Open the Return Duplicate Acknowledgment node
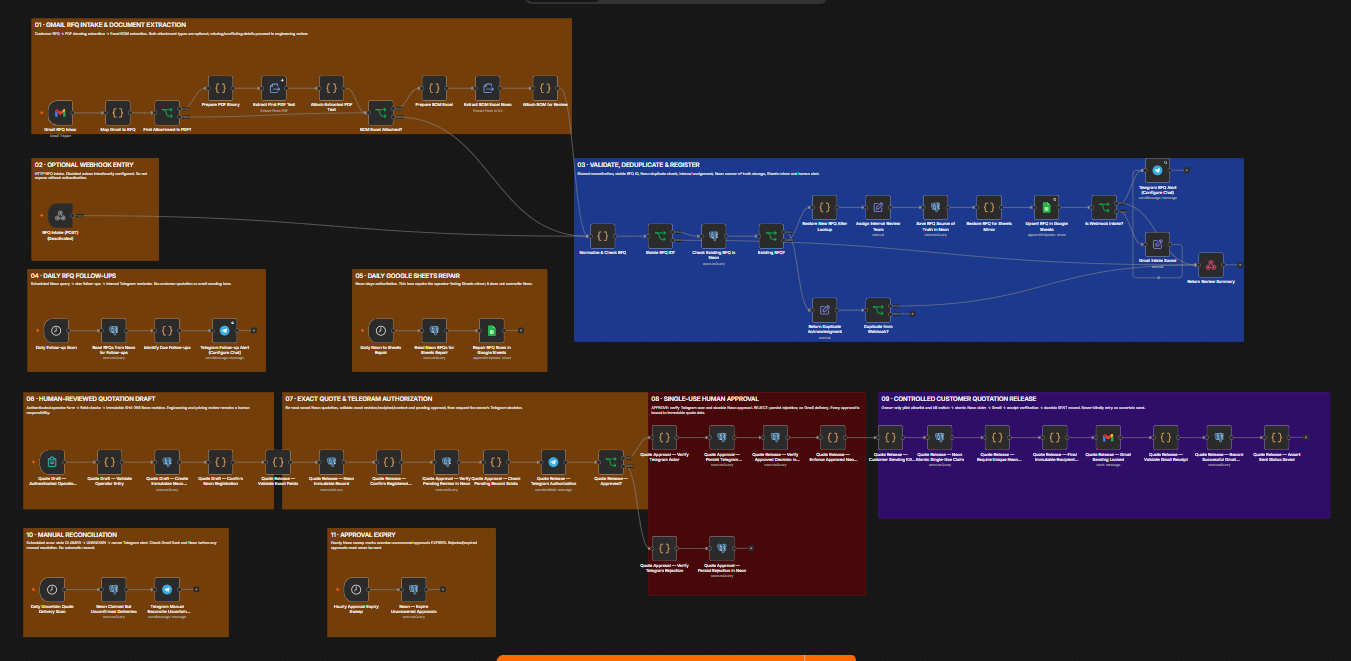The width and height of the screenshot is (1351, 661). (824, 308)
